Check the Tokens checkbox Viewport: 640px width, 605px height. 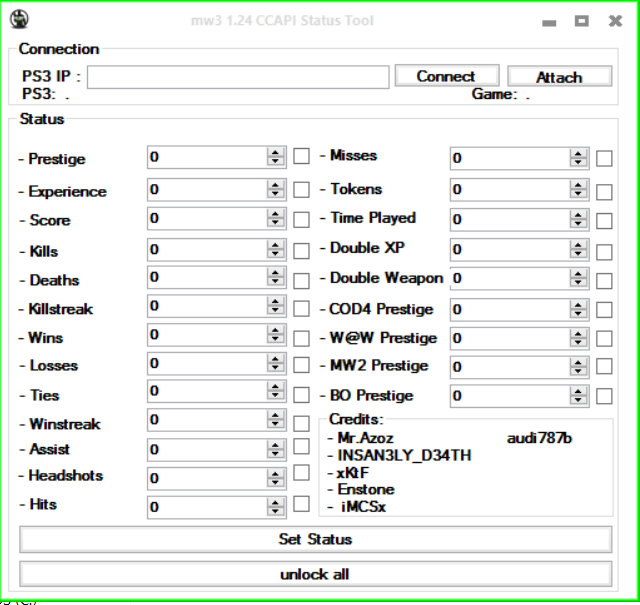tap(604, 192)
